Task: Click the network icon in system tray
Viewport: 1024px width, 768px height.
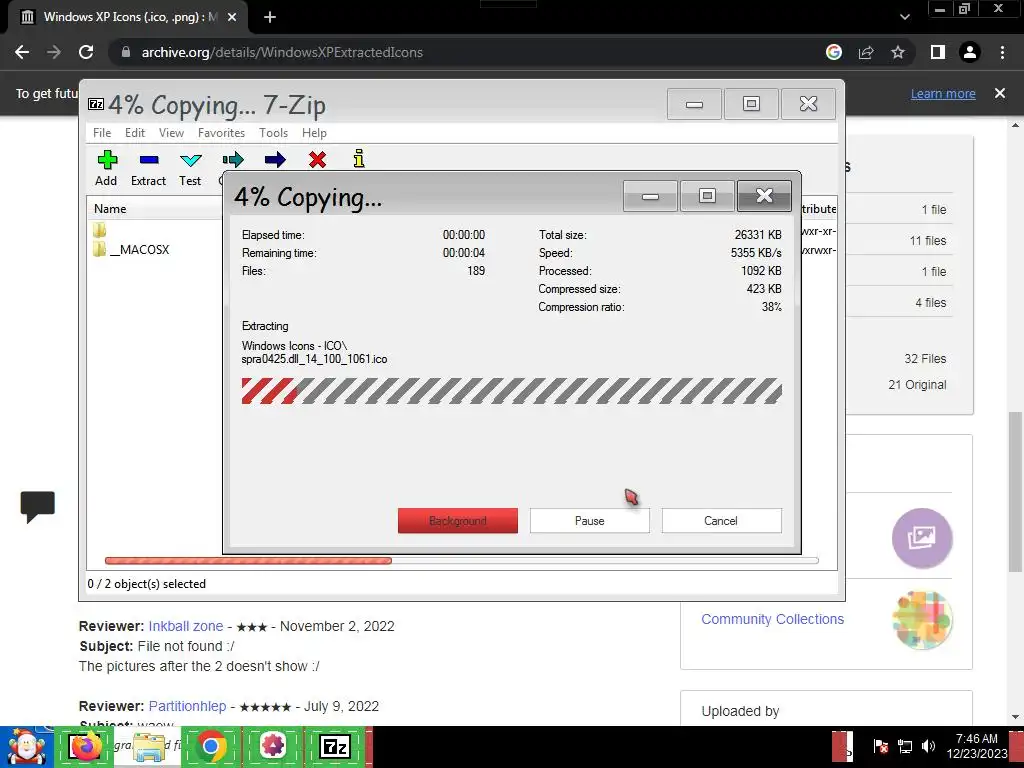Action: coord(904,746)
